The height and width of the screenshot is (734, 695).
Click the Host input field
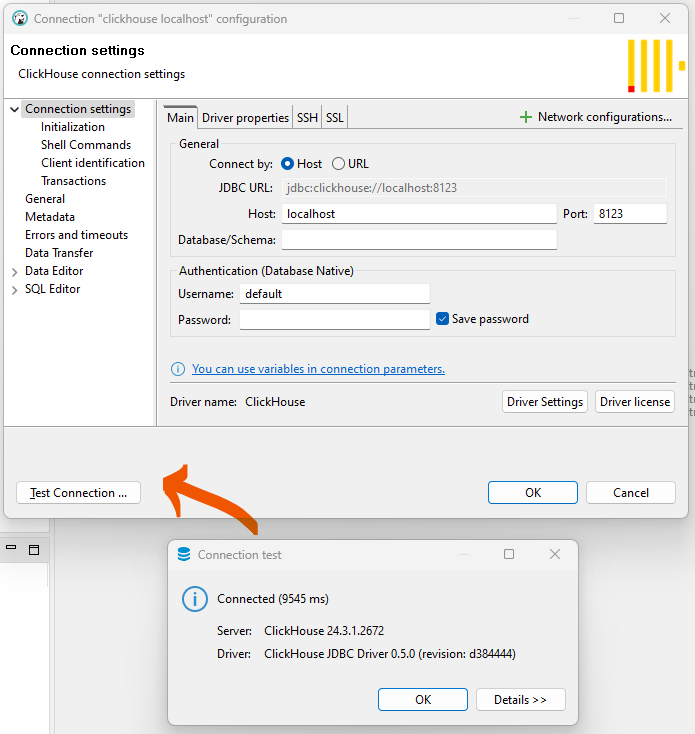[419, 213]
